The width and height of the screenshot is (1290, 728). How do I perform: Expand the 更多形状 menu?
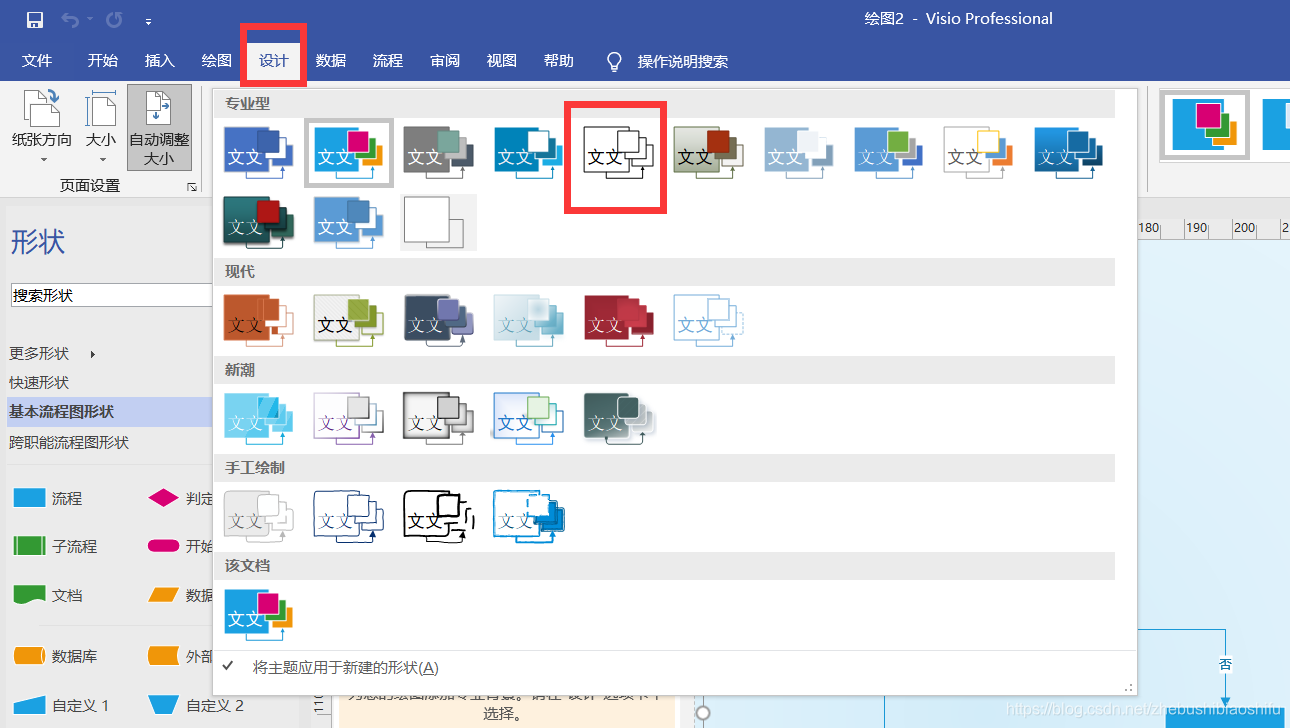[x=40, y=353]
